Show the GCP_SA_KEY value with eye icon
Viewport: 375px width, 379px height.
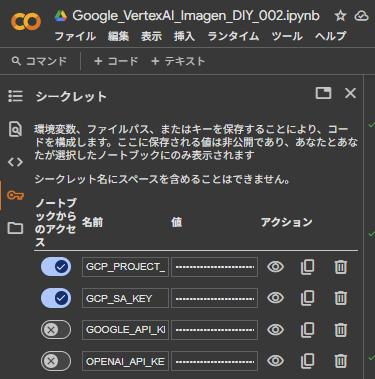[x=275, y=298]
